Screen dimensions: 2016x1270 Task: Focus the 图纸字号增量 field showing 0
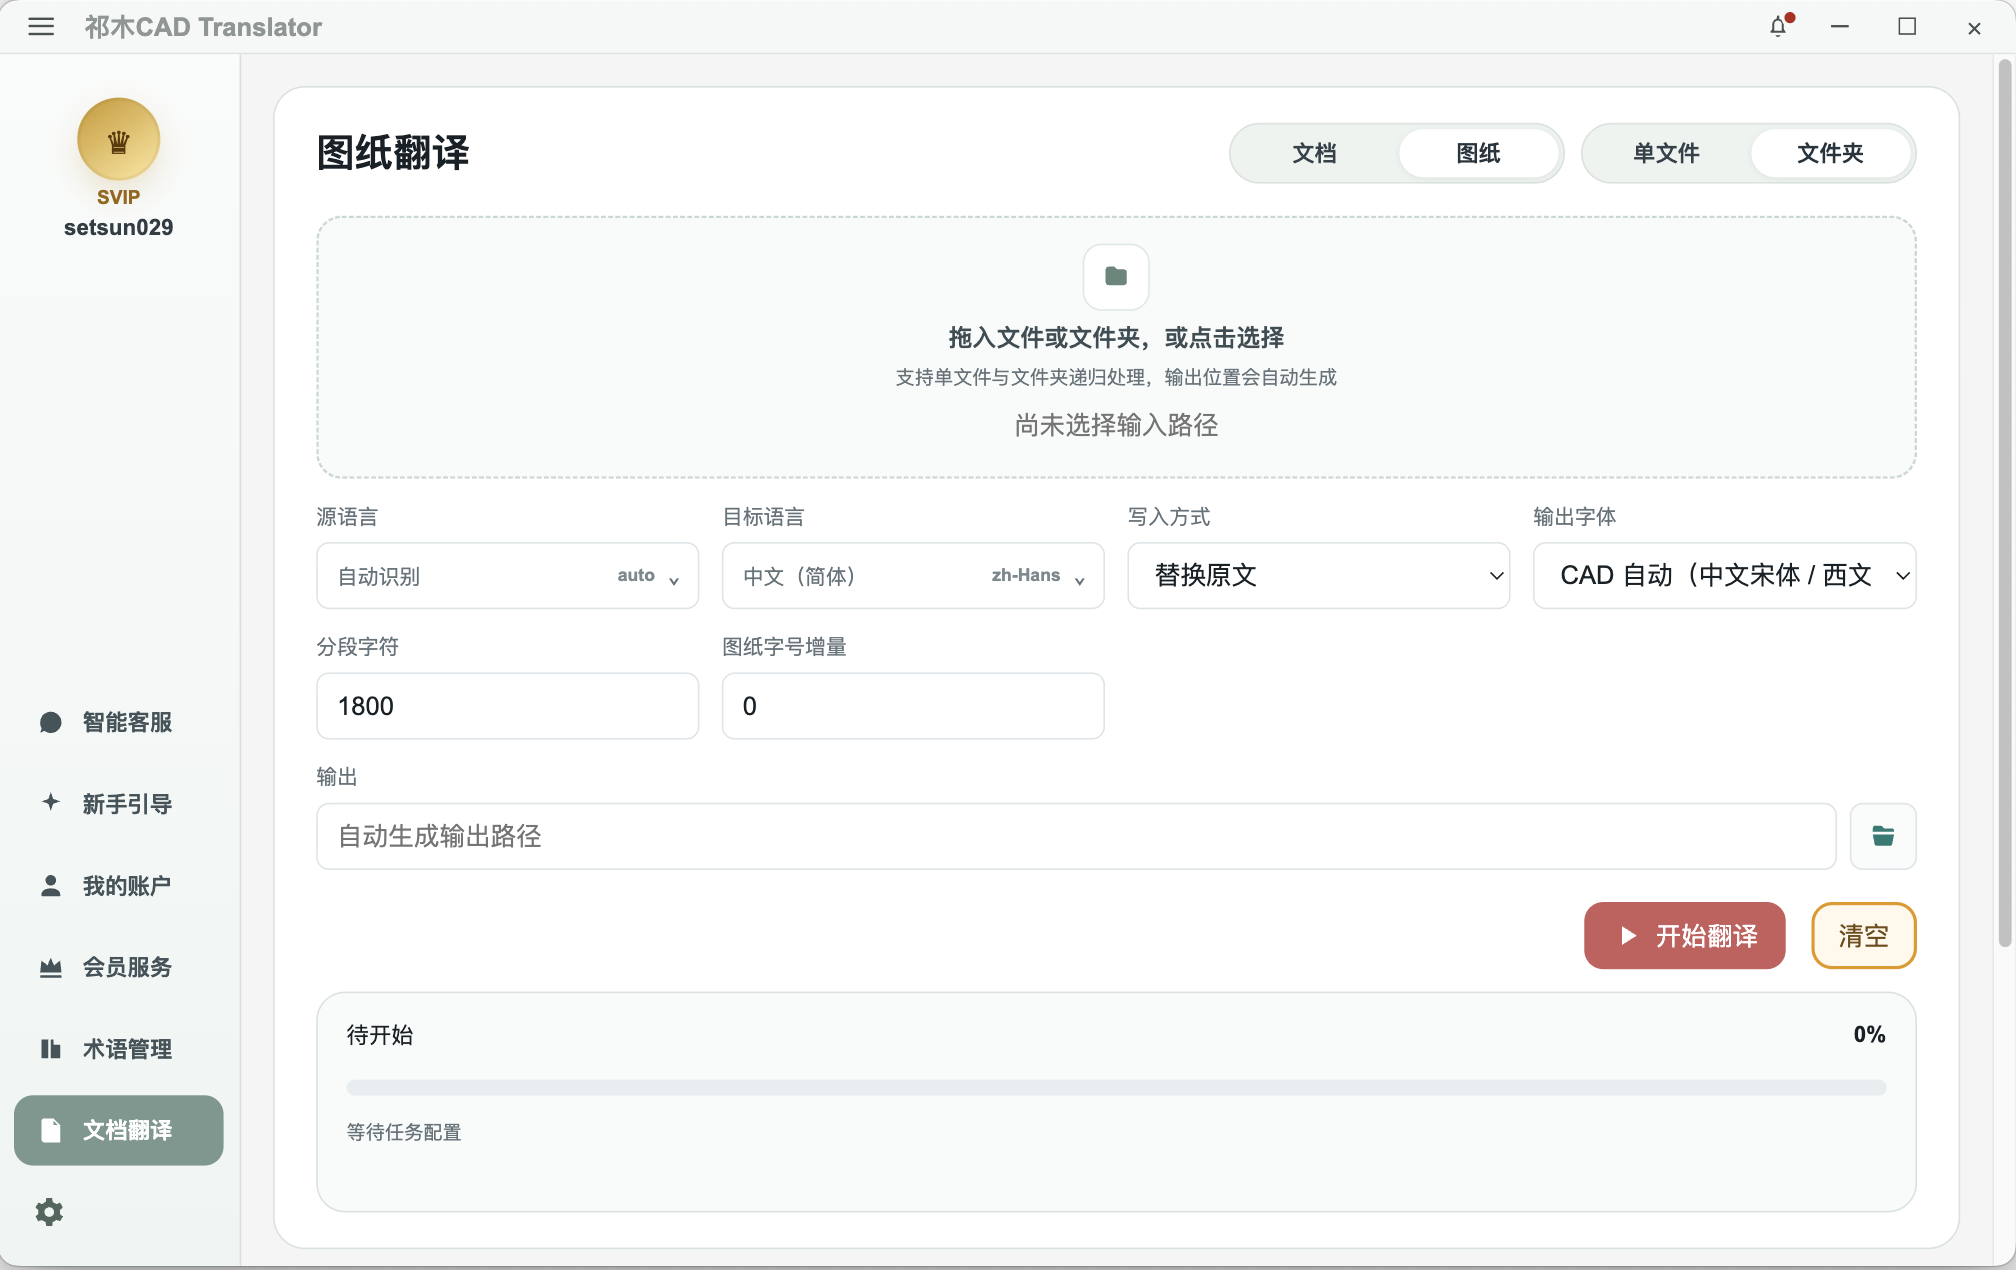pyautogui.click(x=913, y=706)
